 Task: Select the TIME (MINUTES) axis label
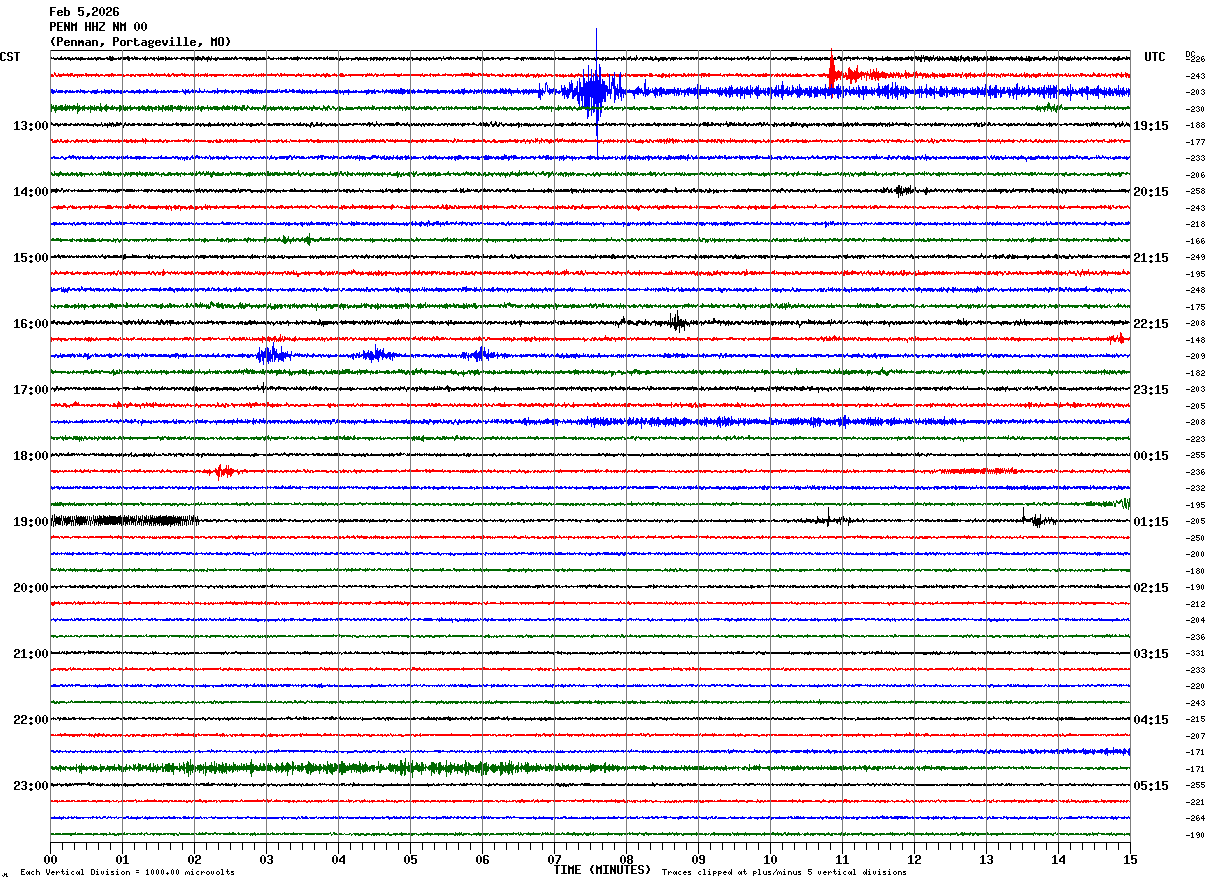pyautogui.click(x=602, y=870)
